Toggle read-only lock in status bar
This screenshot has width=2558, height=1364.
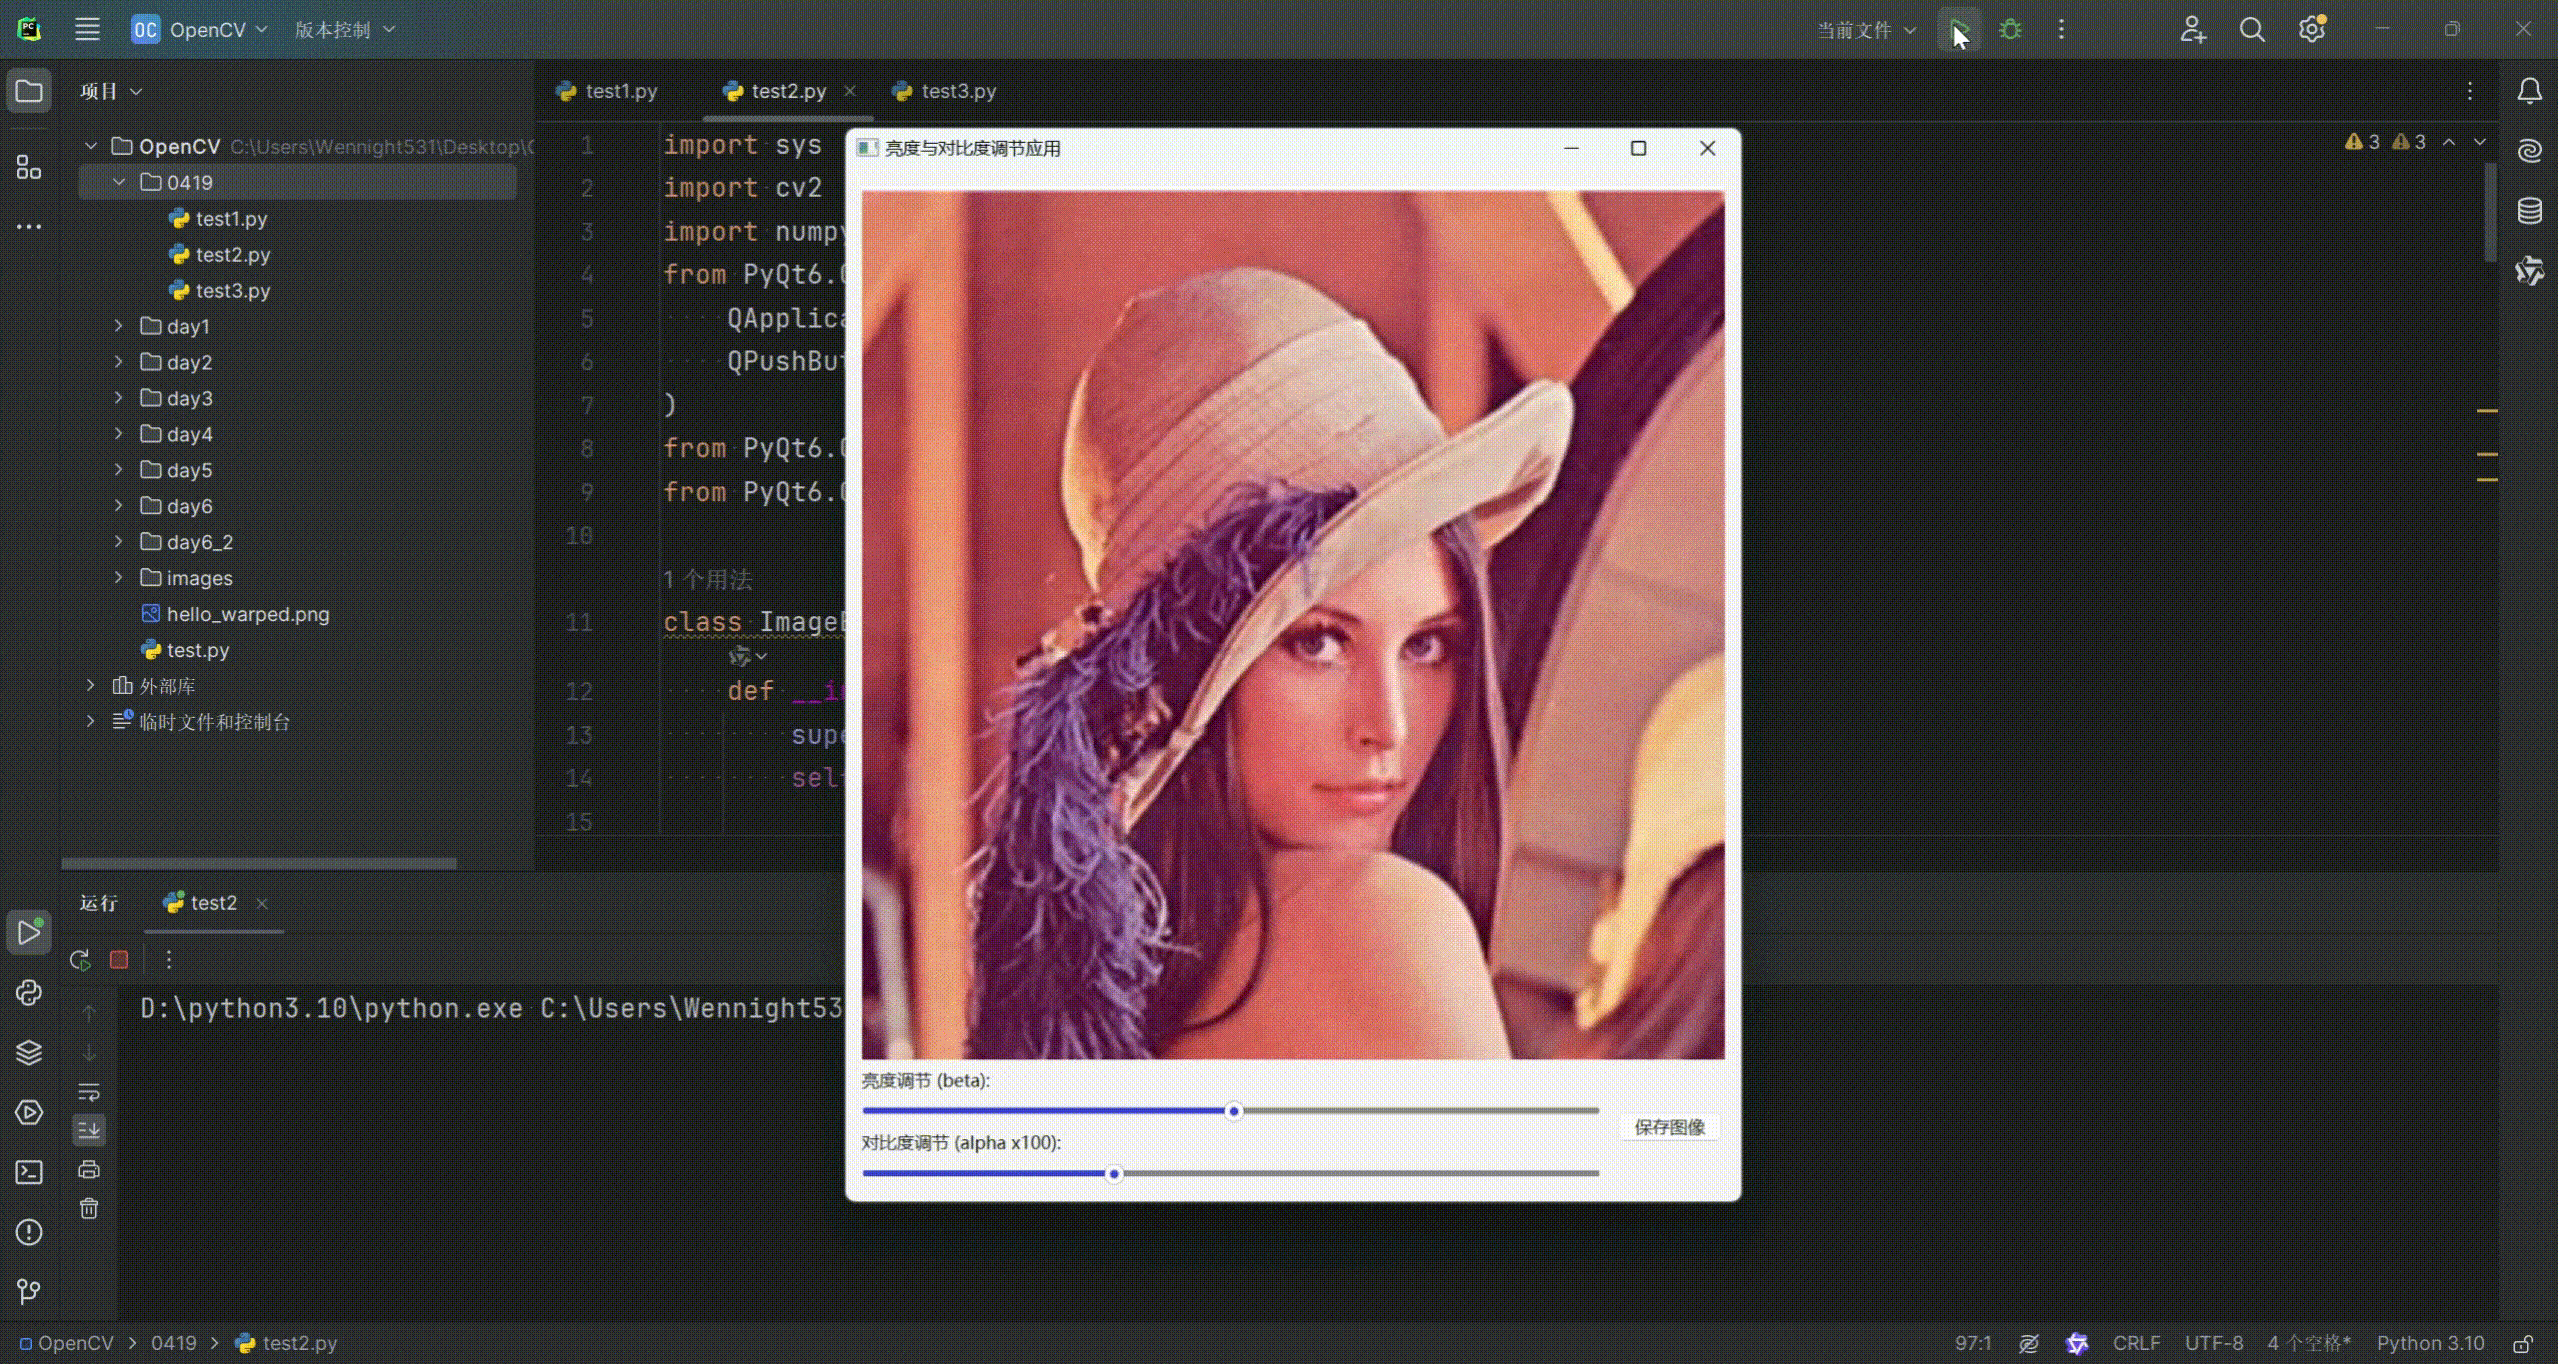point(2524,1343)
